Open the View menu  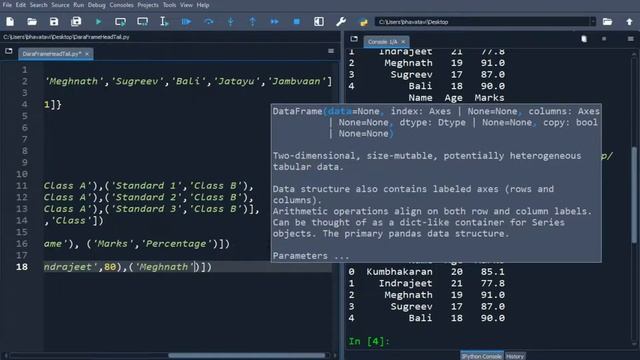186,5
